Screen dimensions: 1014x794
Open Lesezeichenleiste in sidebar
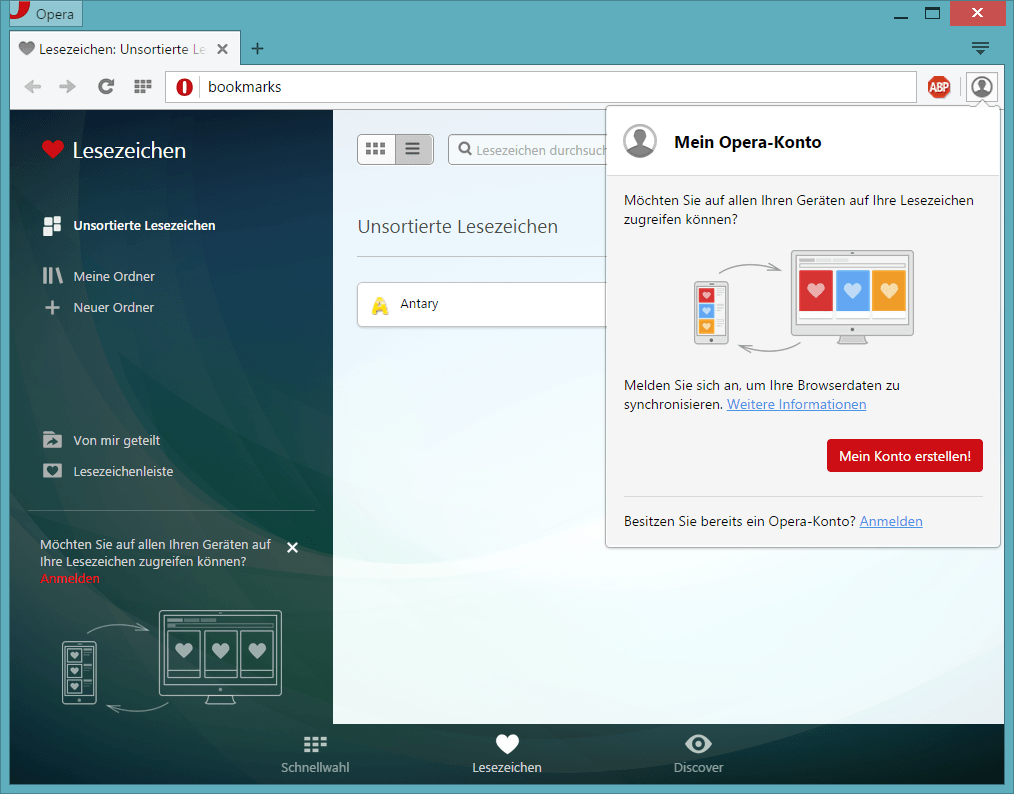click(108, 471)
